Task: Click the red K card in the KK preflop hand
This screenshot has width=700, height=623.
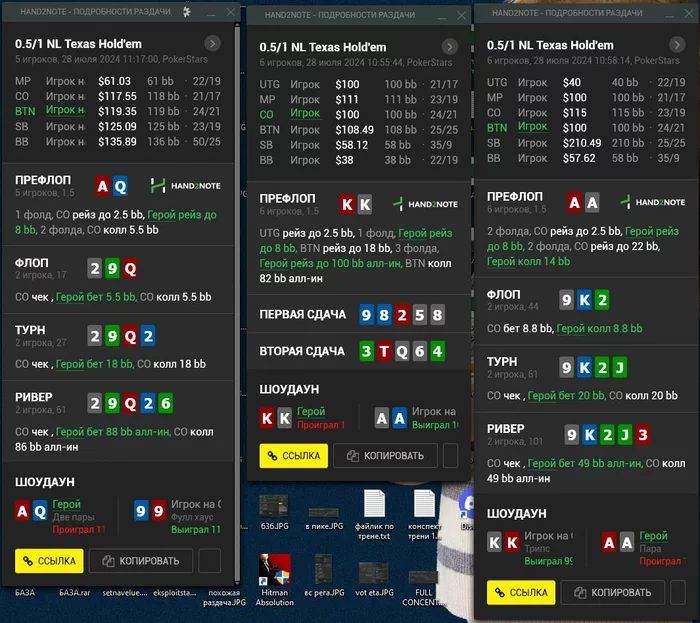Action: pos(347,204)
